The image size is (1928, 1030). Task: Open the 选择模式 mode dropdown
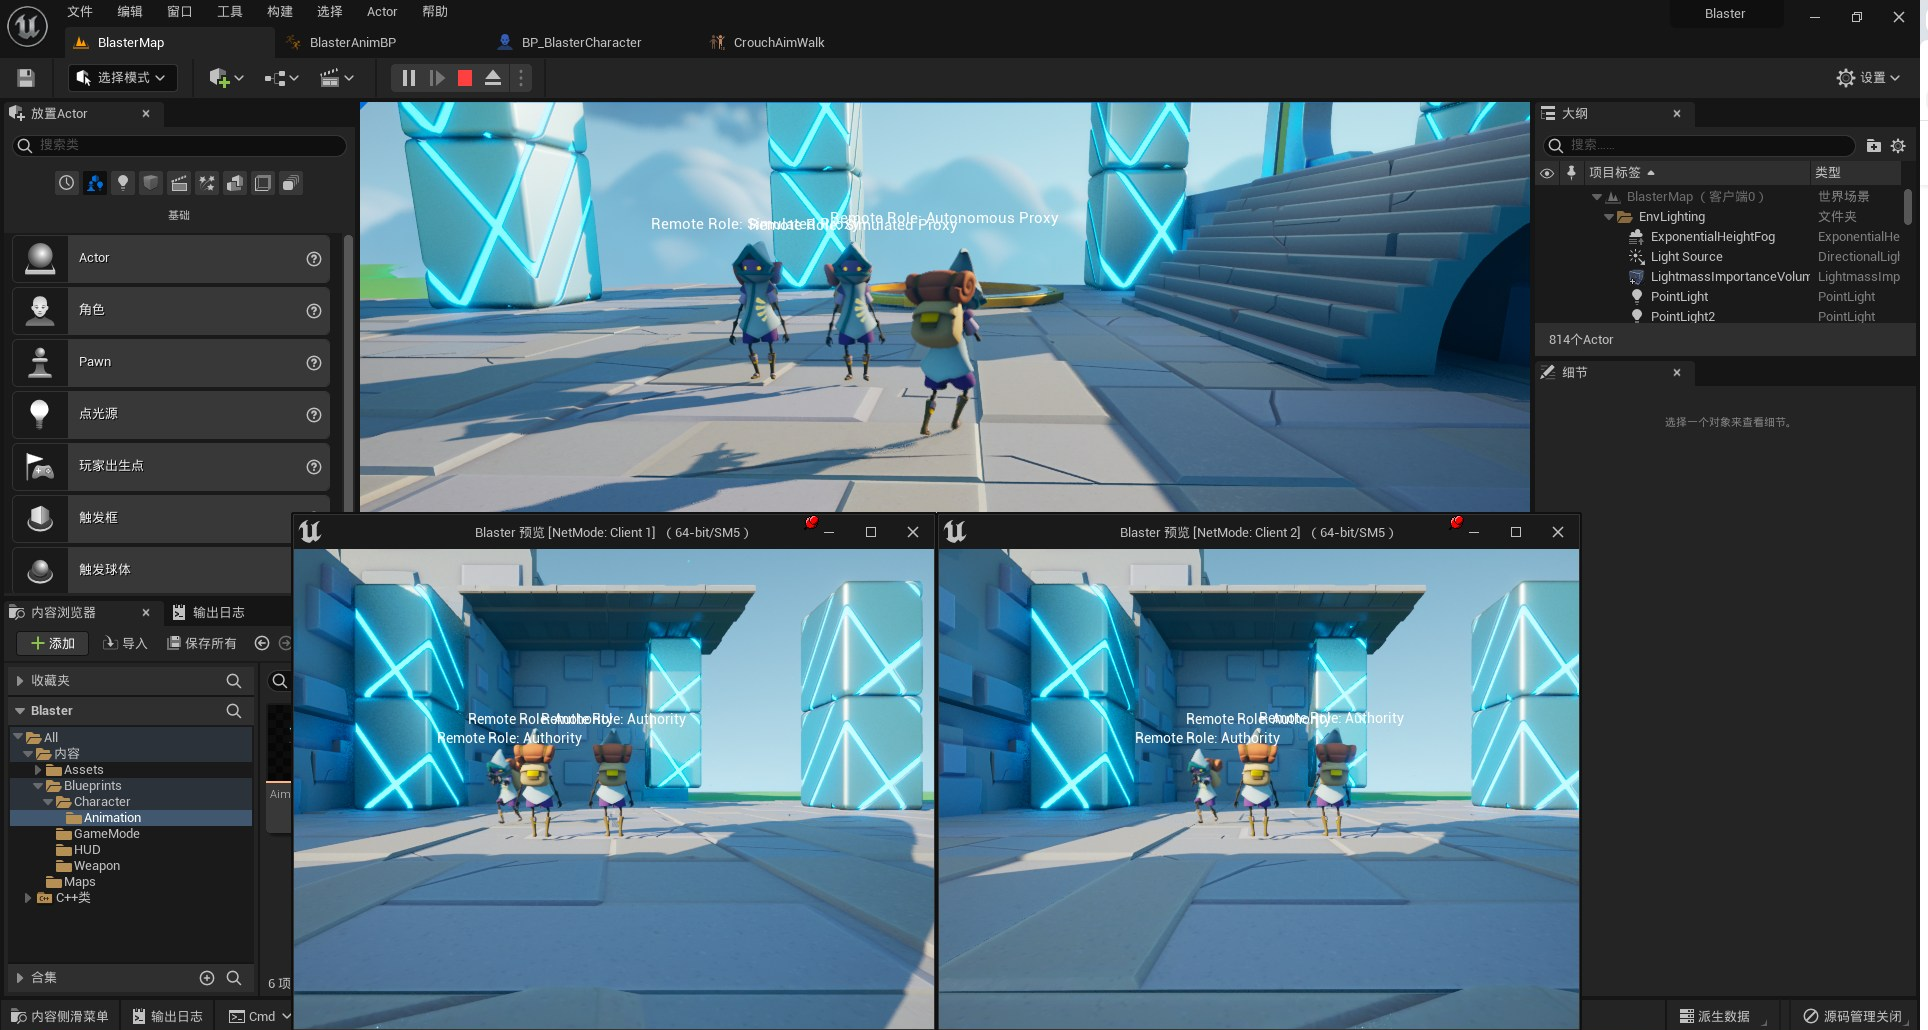(122, 78)
